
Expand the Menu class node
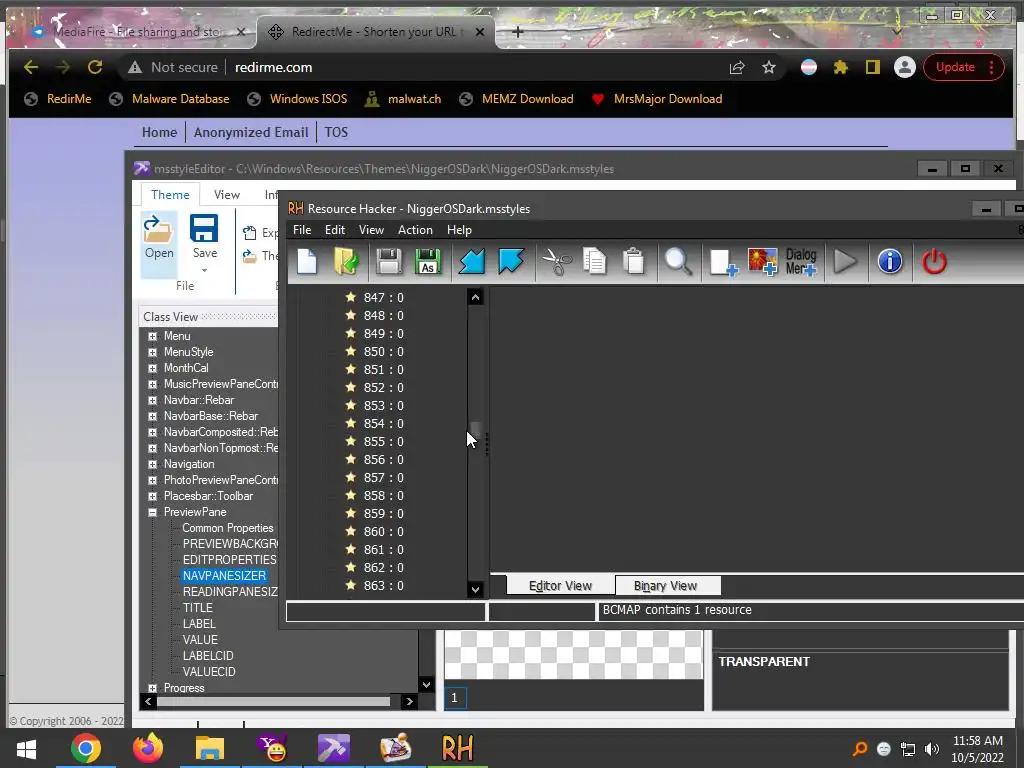click(152, 336)
